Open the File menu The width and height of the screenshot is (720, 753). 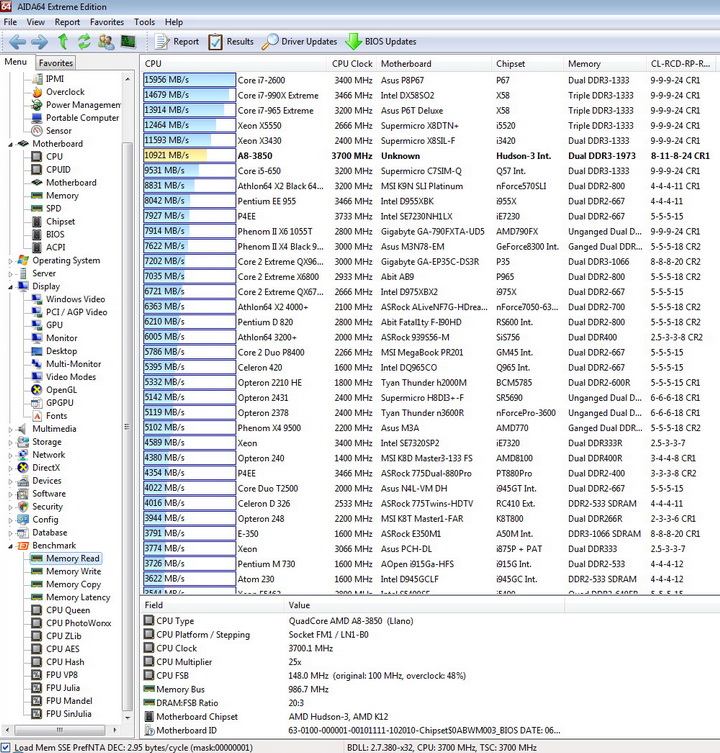coord(10,22)
